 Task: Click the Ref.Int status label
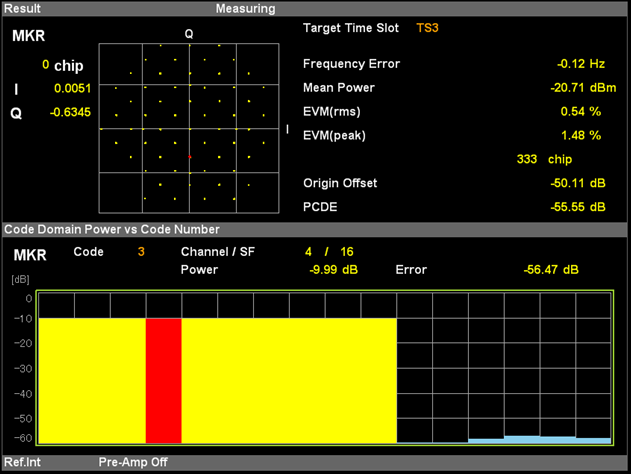click(22, 463)
